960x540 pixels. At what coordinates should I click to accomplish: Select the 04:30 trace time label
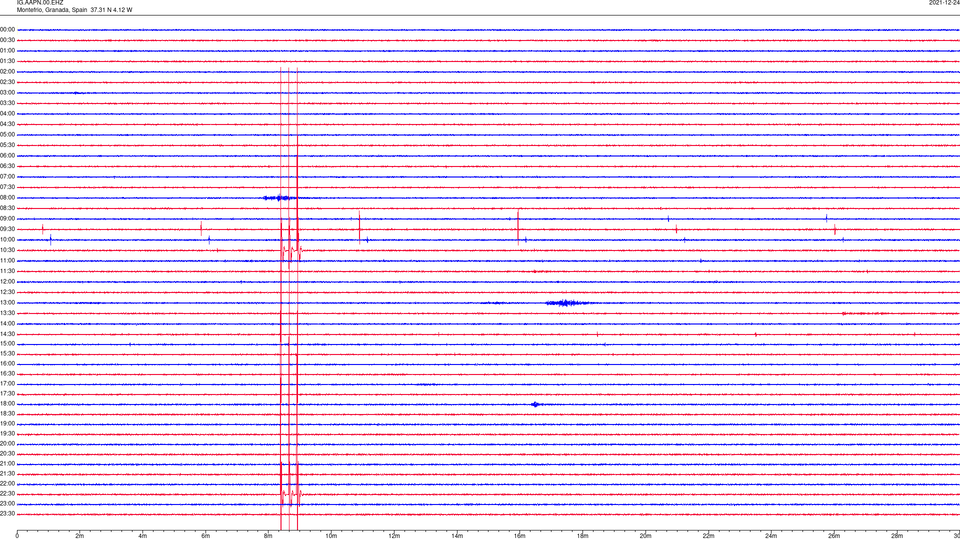tap(8, 124)
